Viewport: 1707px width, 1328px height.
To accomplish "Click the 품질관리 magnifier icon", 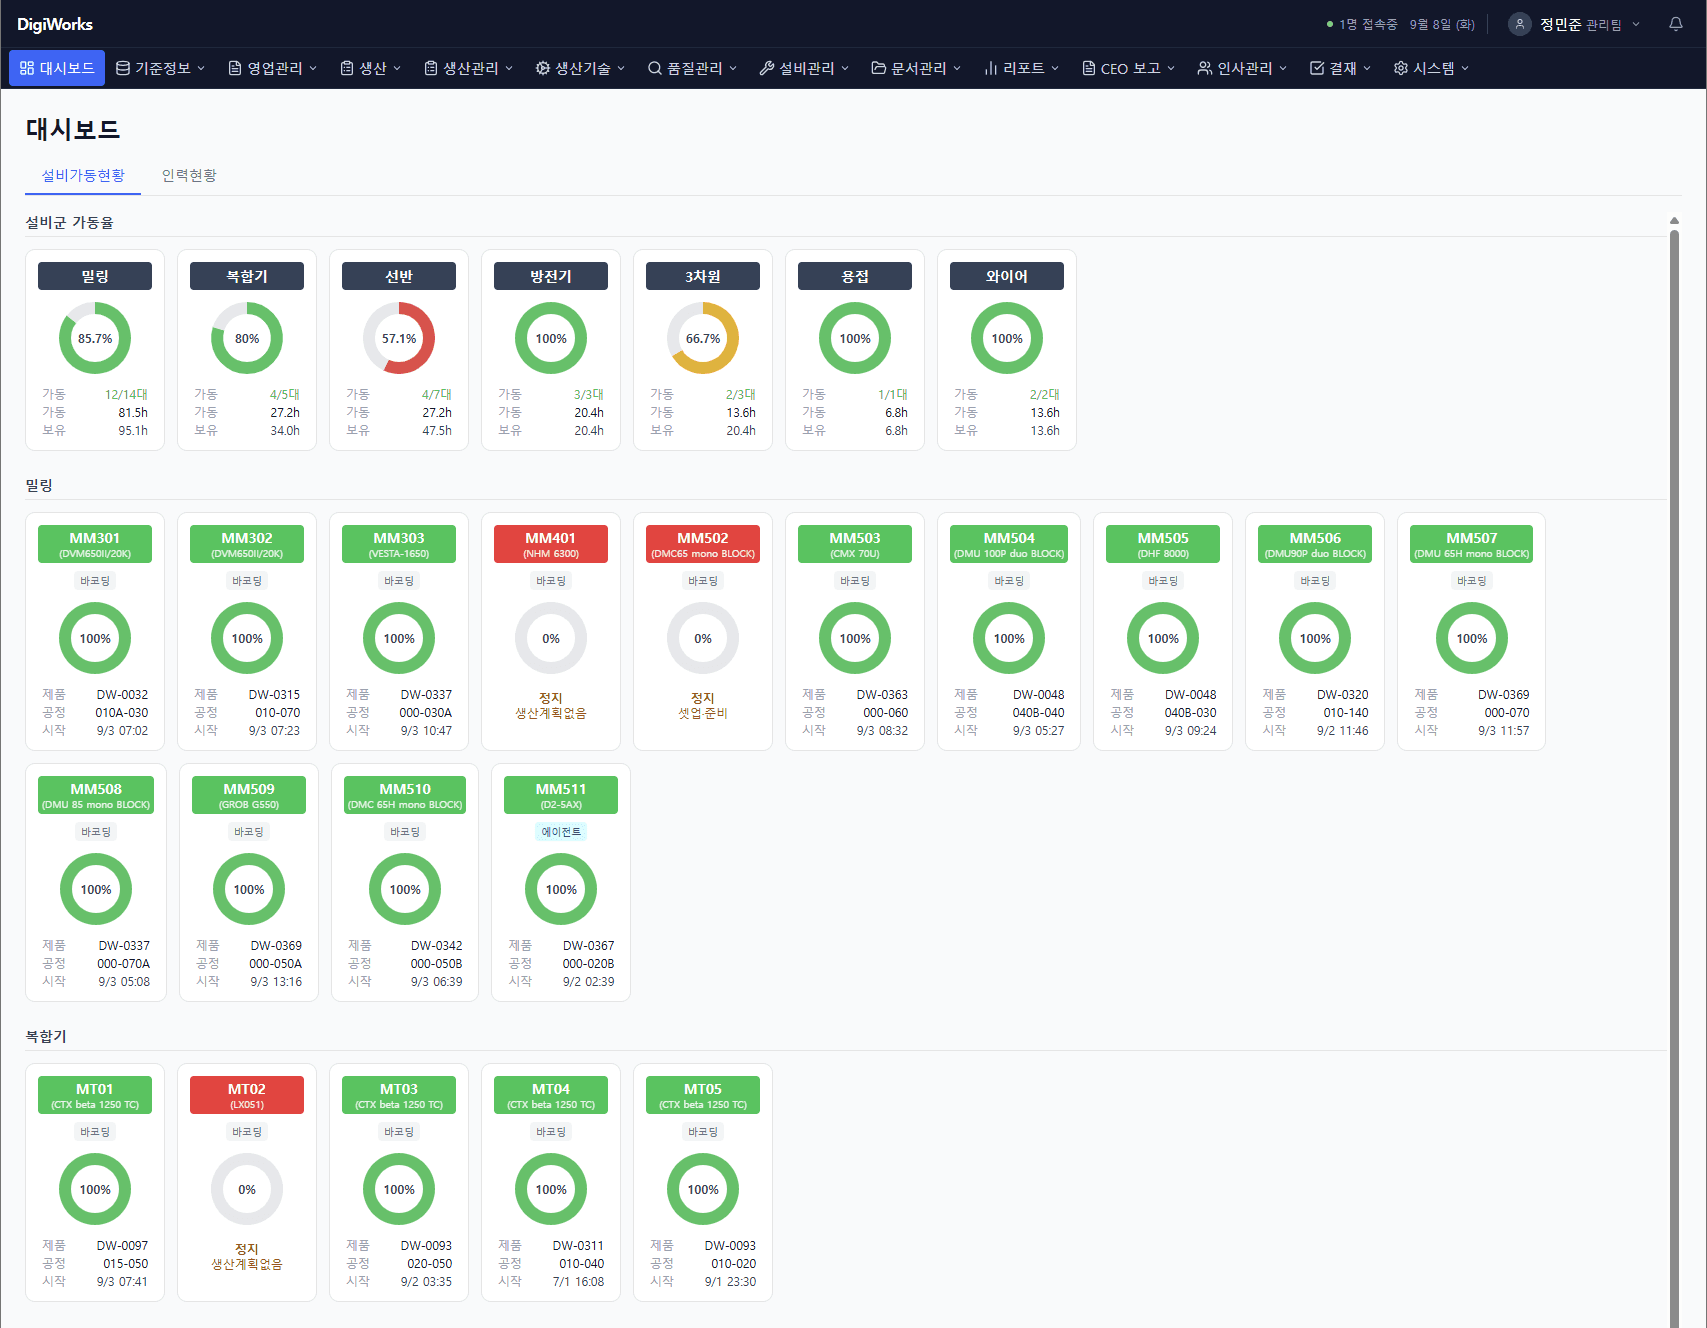I will [x=655, y=68].
